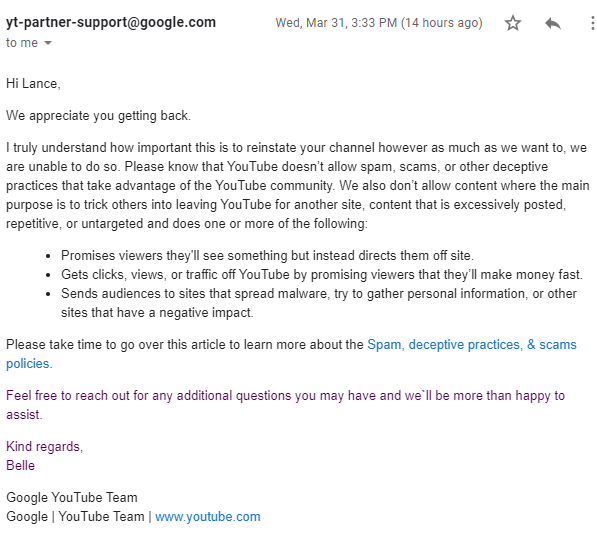Open Spam, deceptive practices, & scams link
Viewport: 597px width, 536px height.
point(472,345)
